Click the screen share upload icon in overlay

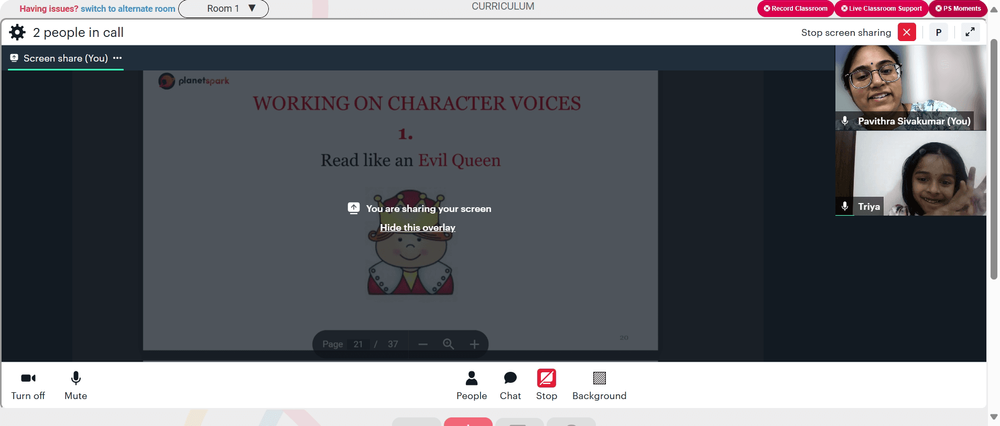[x=354, y=209]
